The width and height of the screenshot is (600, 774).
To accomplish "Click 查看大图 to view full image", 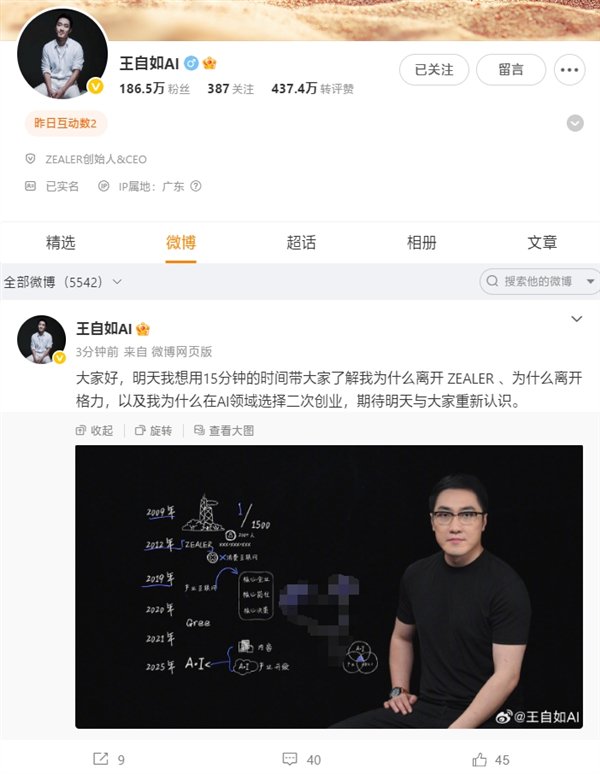I will tap(224, 430).
